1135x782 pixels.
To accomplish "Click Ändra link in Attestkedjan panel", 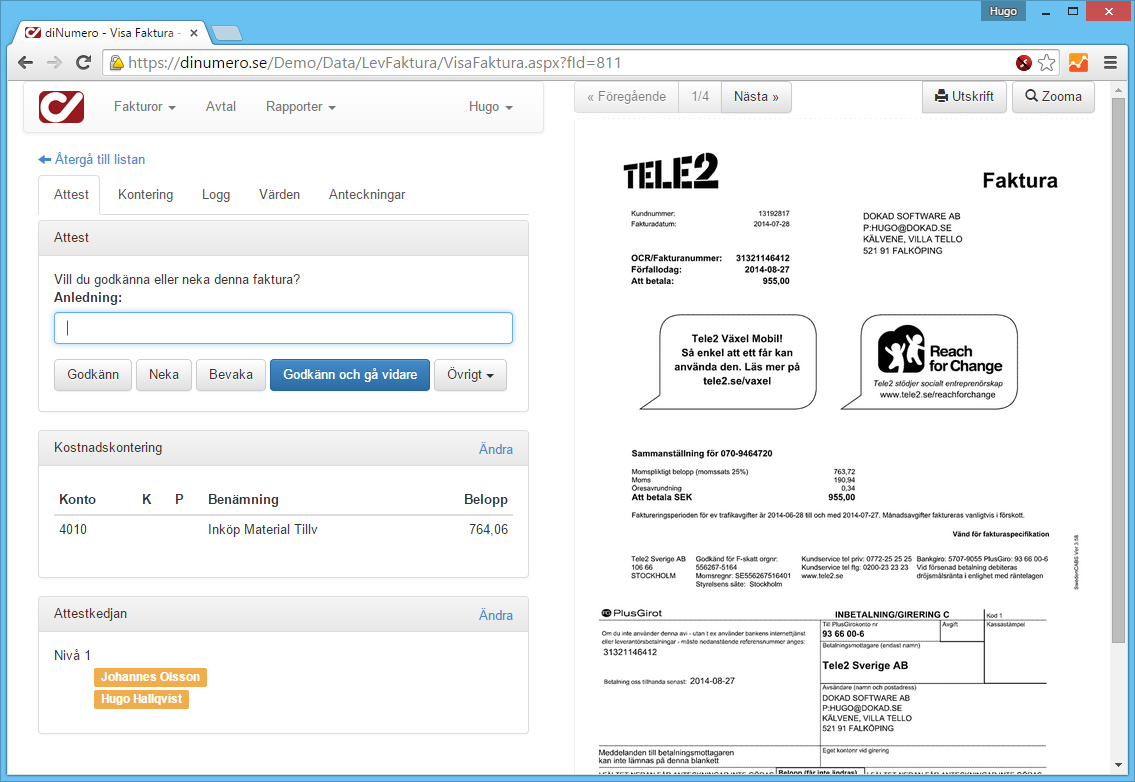I will point(496,615).
